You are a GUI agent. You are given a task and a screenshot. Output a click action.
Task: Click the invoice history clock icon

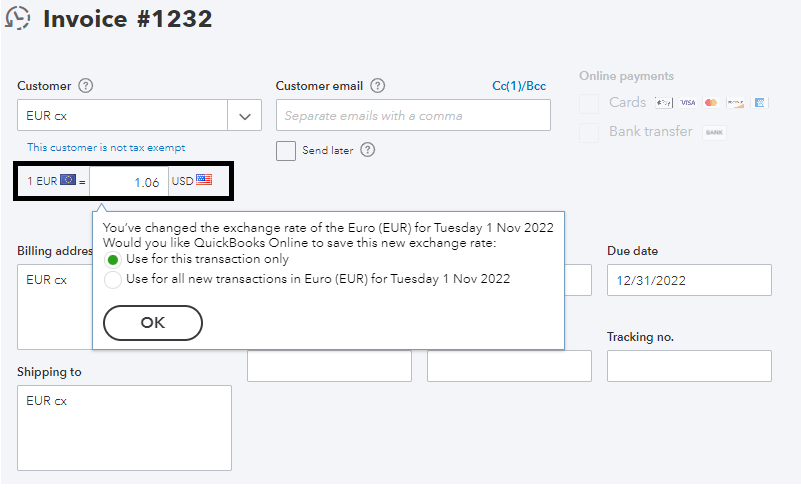(x=18, y=19)
